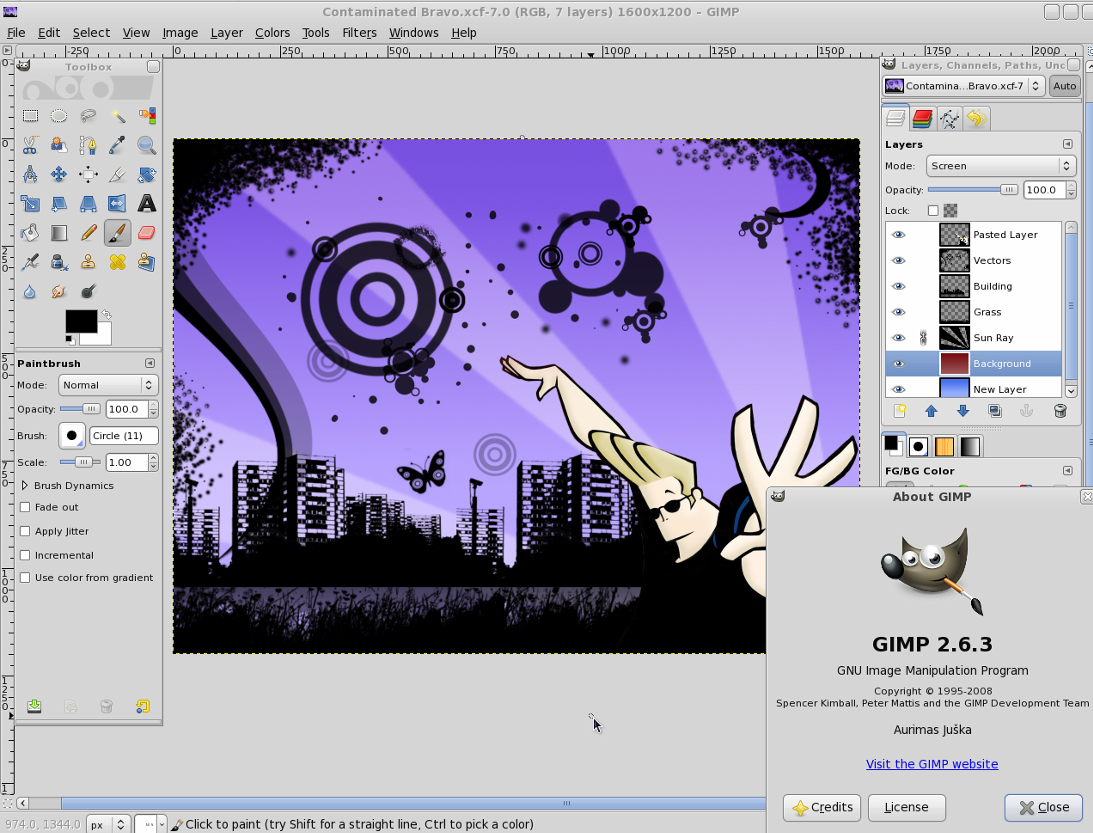1093x833 pixels.
Task: Select the Text tool
Action: [146, 204]
